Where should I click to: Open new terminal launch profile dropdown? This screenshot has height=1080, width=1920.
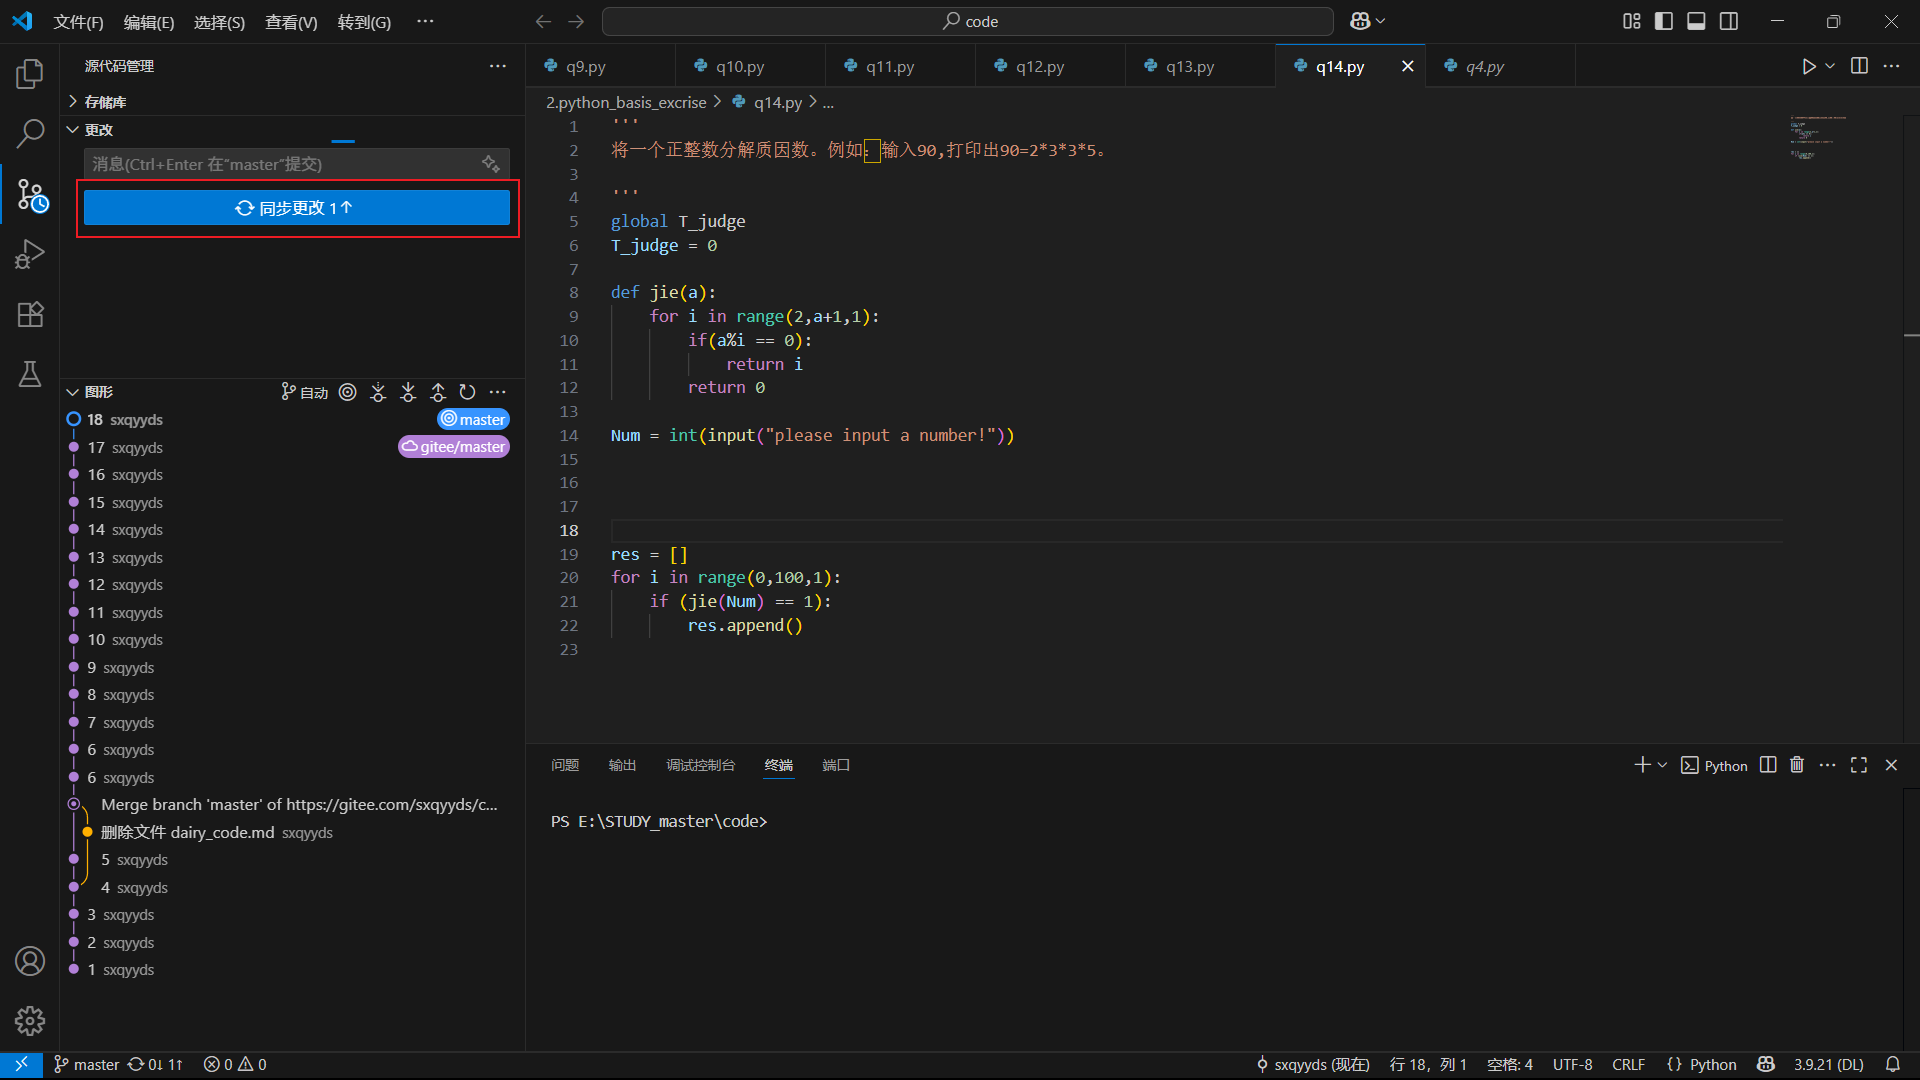tap(1662, 765)
